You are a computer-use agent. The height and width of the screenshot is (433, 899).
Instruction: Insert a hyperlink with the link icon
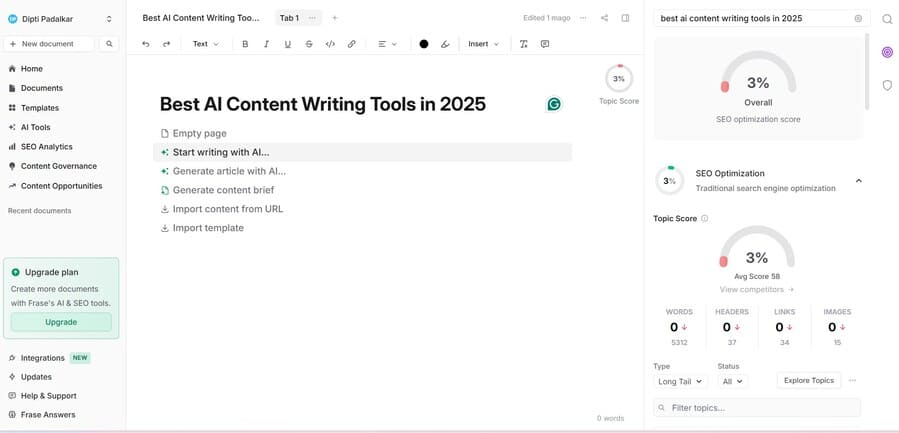pos(352,44)
